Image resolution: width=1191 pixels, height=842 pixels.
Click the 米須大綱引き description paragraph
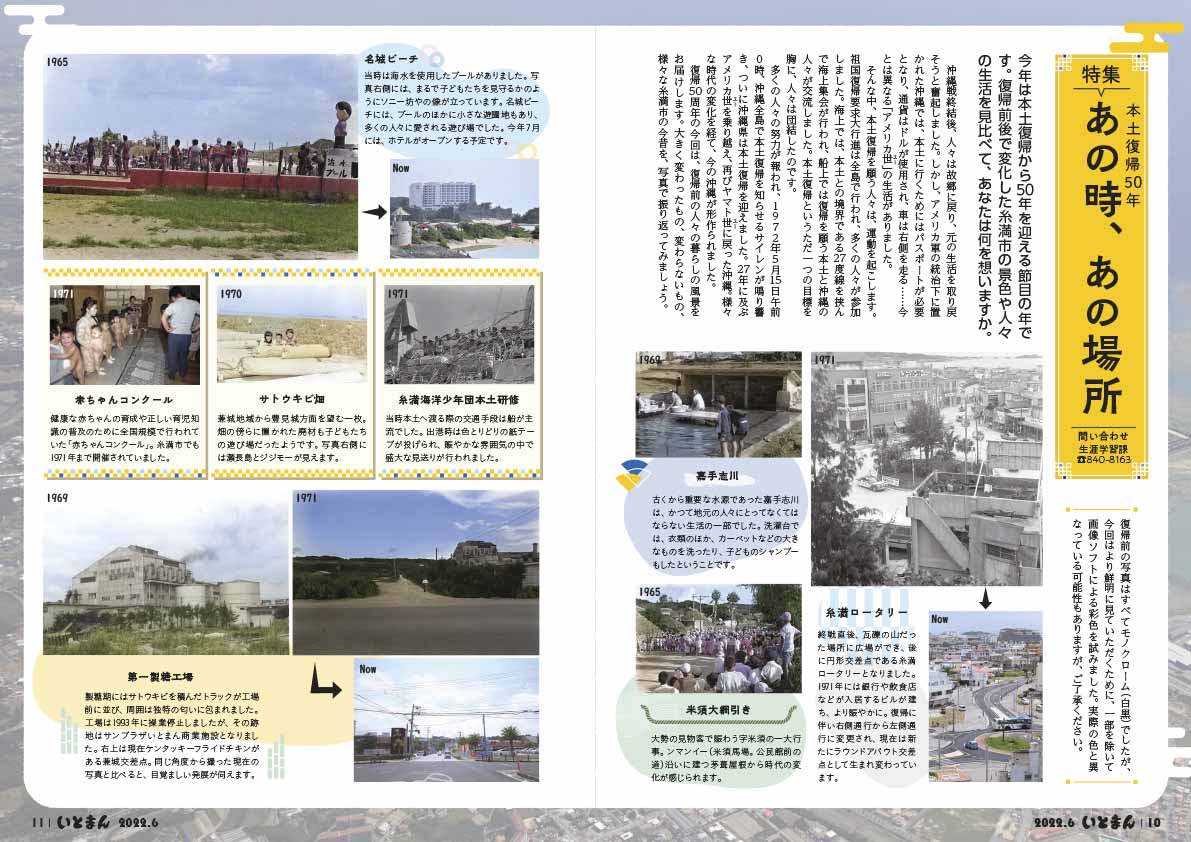pos(725,758)
